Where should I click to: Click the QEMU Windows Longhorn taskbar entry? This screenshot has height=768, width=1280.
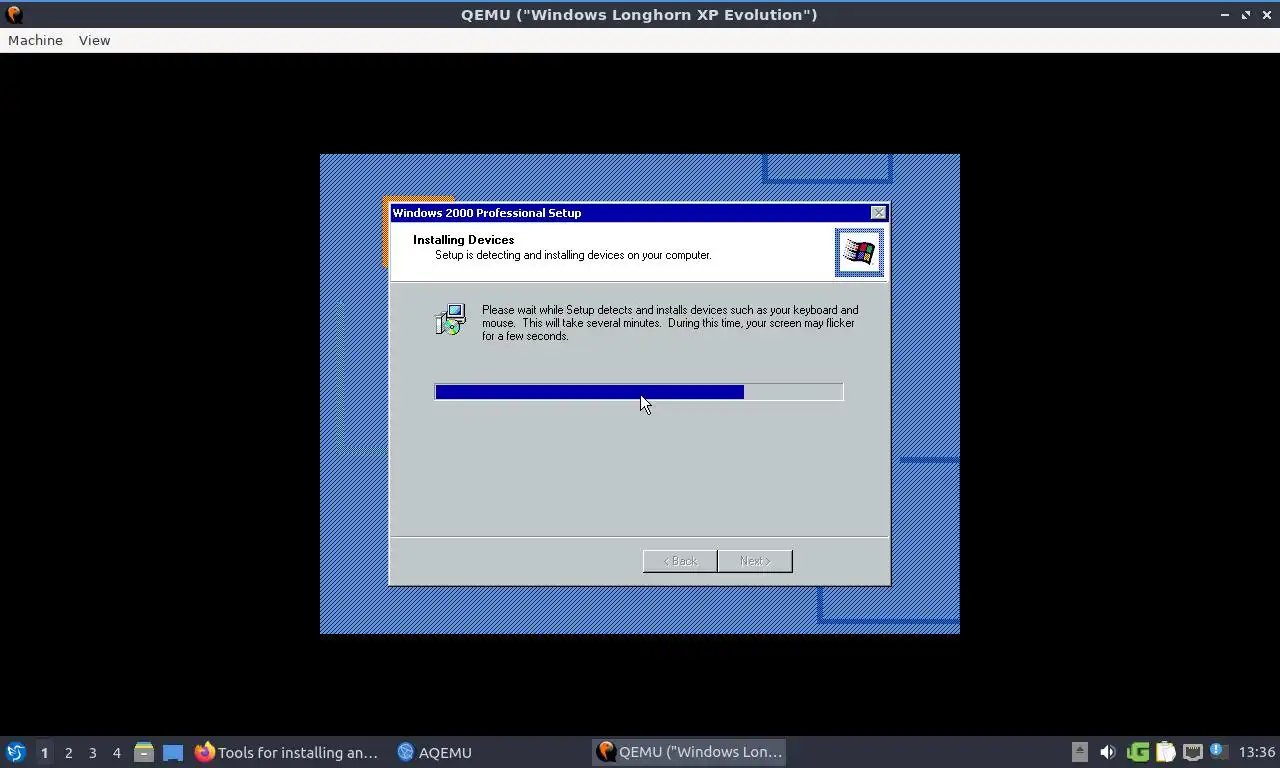pyautogui.click(x=689, y=752)
